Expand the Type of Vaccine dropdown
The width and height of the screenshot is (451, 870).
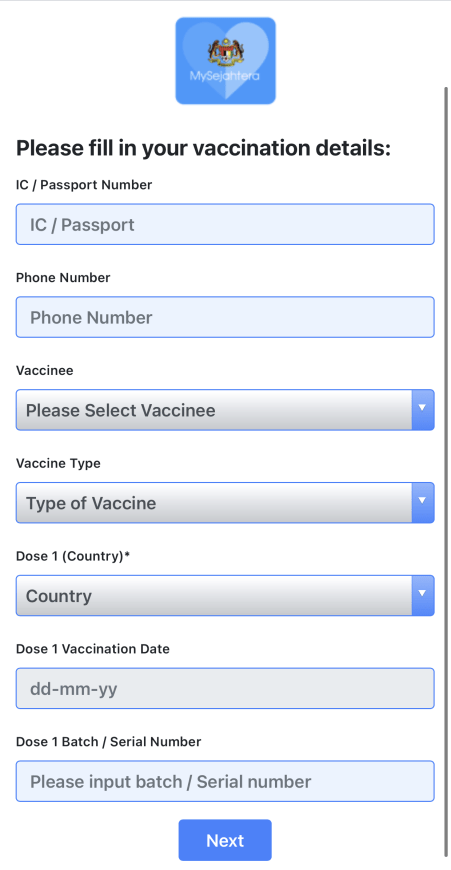pos(225,502)
